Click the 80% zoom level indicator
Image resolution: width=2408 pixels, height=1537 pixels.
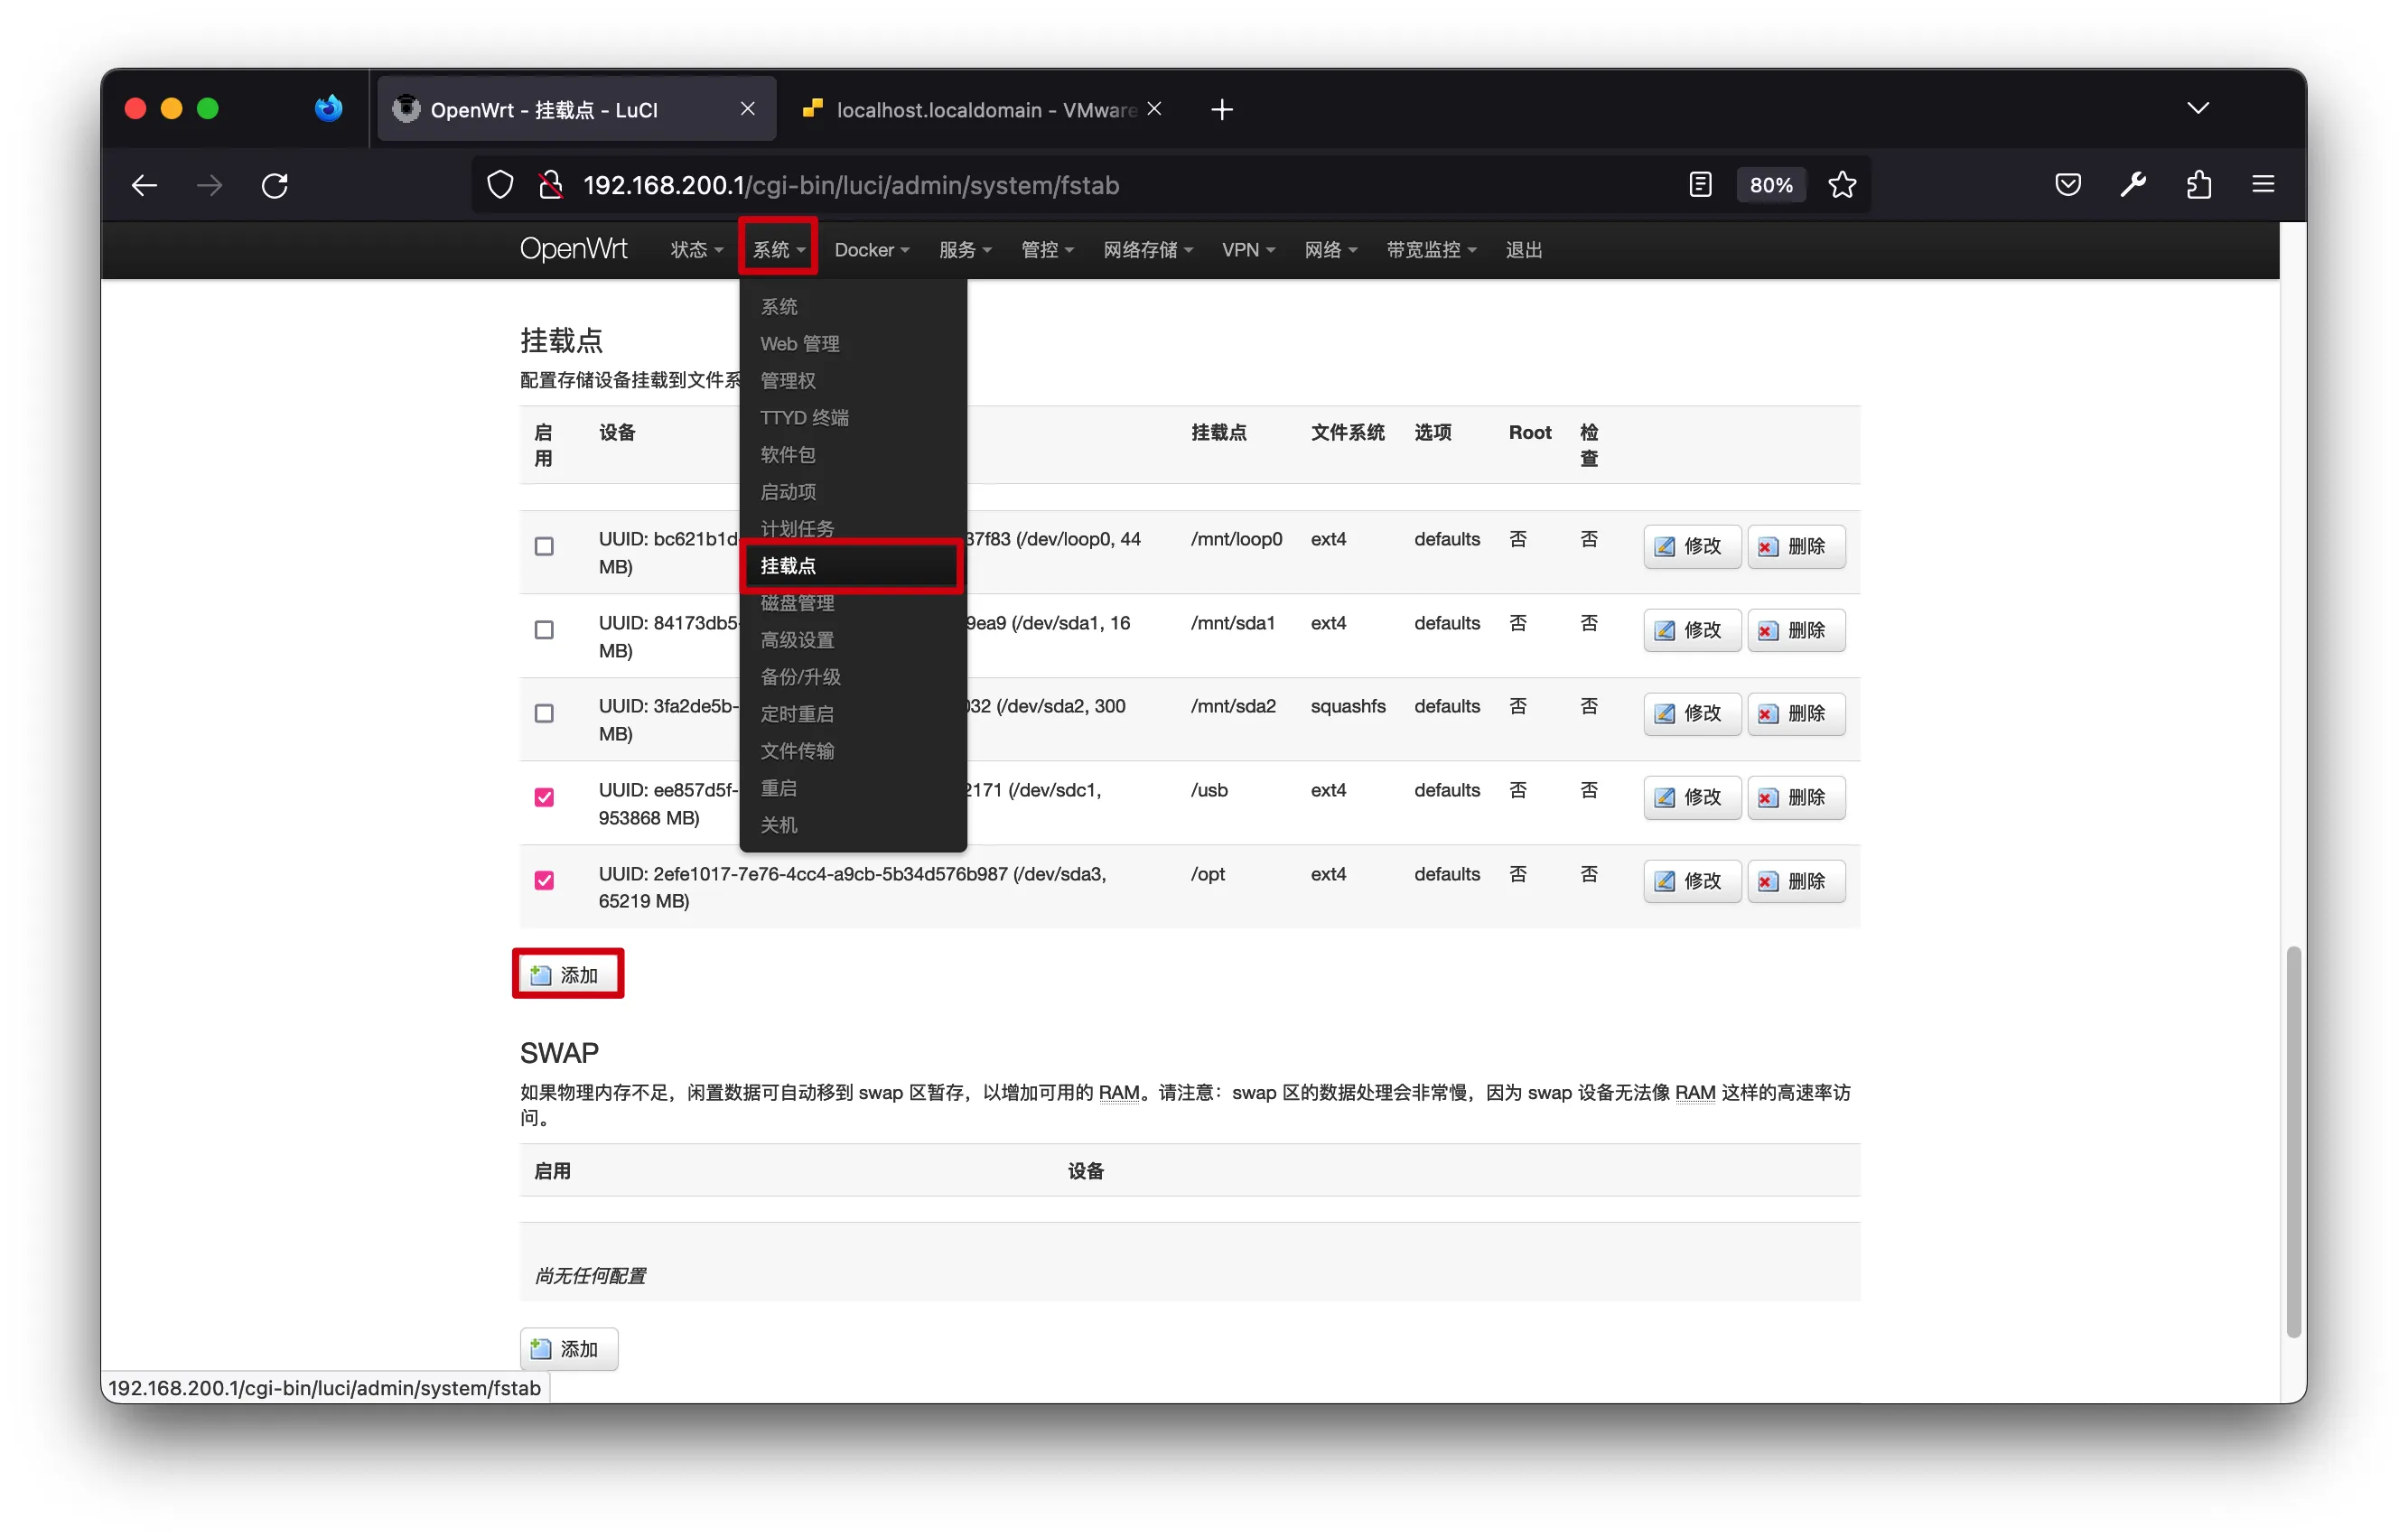(1770, 185)
